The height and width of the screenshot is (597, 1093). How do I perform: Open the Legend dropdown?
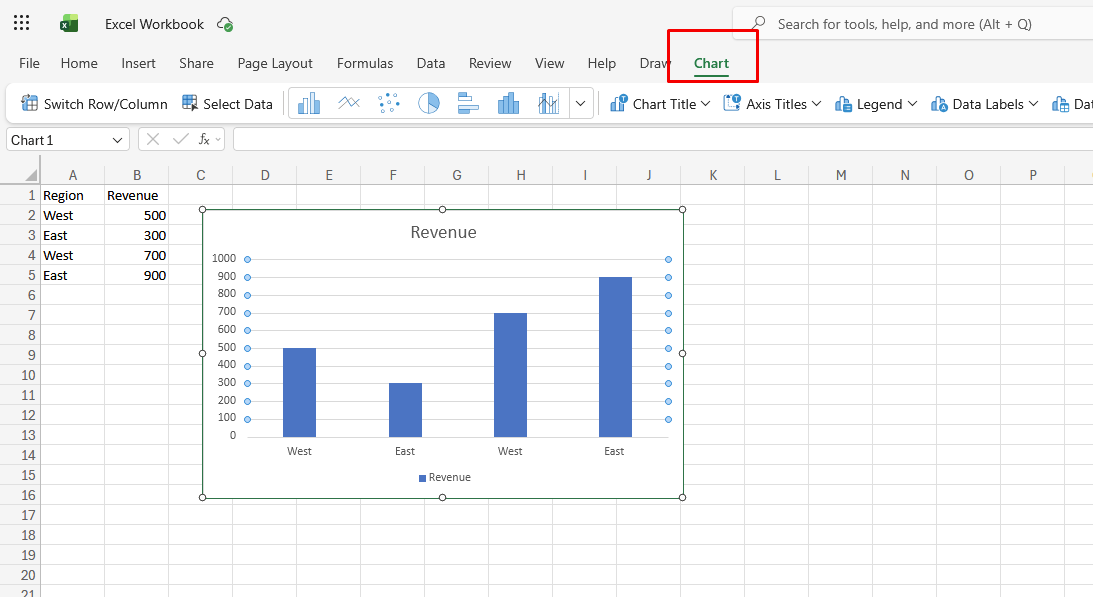(876, 104)
